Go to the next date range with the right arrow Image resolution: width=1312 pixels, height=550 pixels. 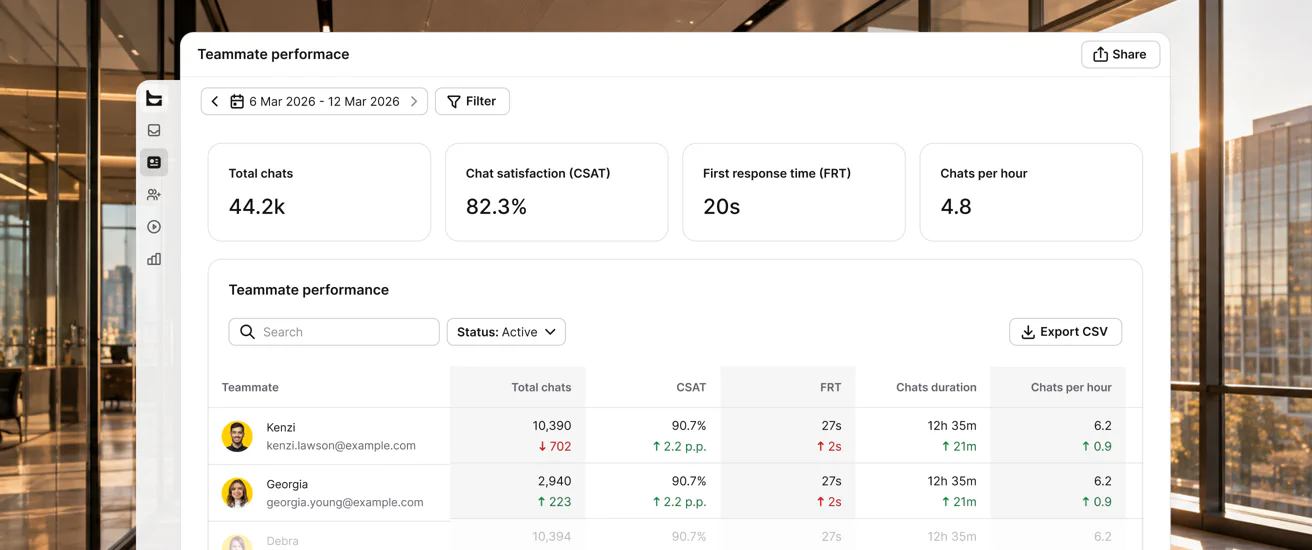pyautogui.click(x=414, y=101)
